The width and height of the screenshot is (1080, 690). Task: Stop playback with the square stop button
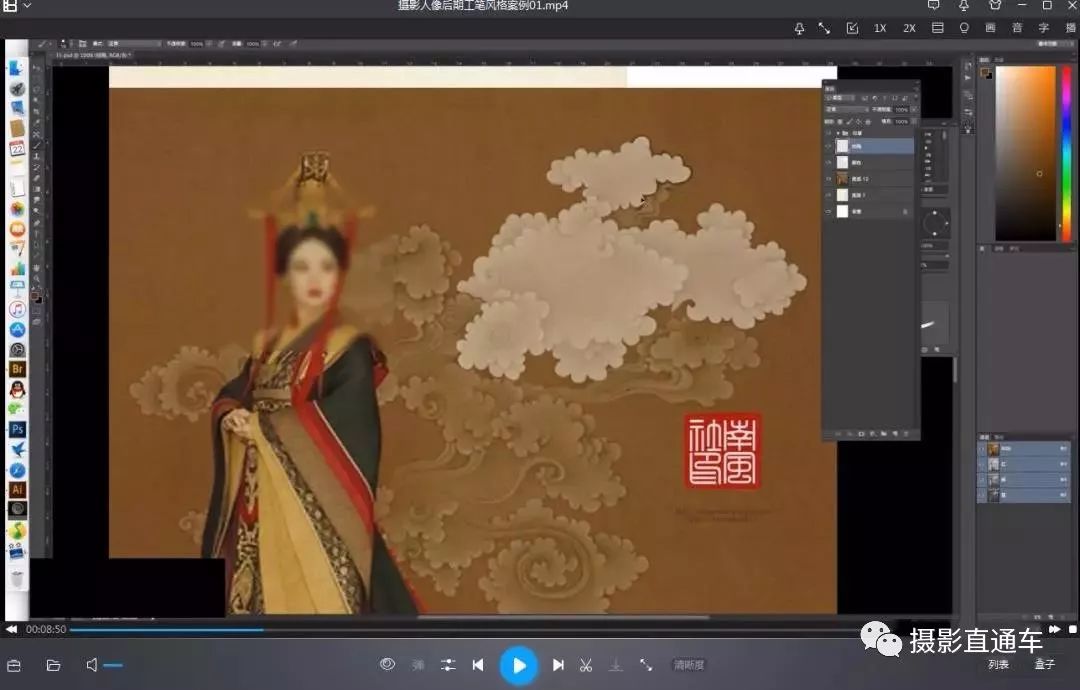[x=1072, y=629]
